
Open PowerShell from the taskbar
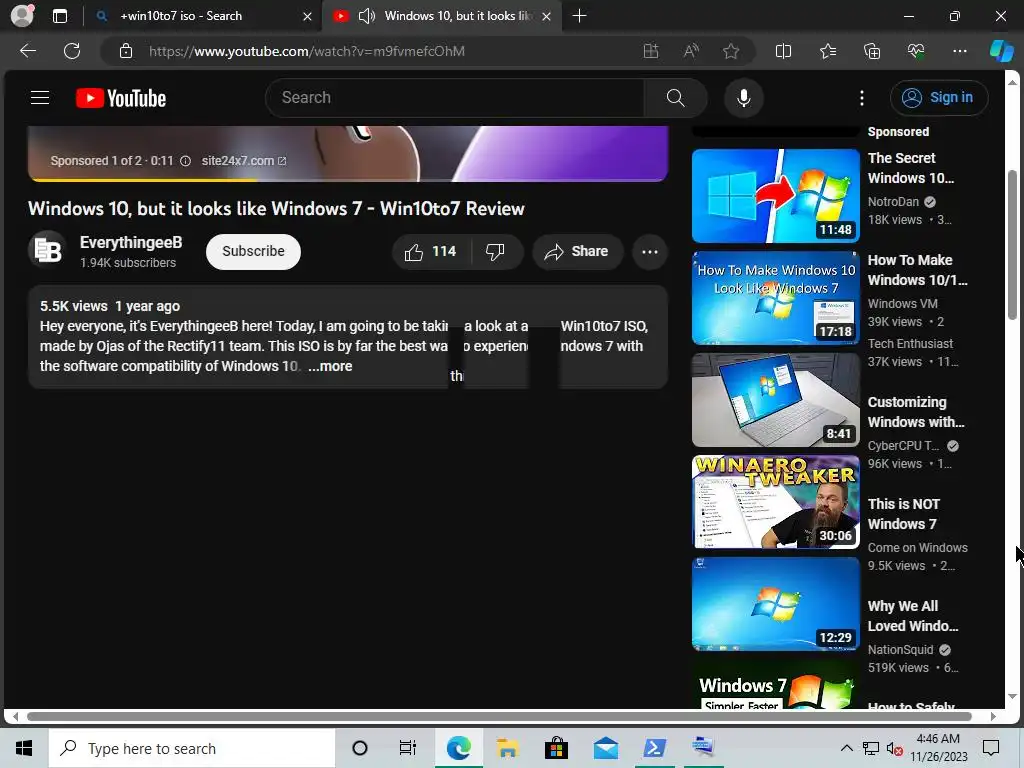654,748
